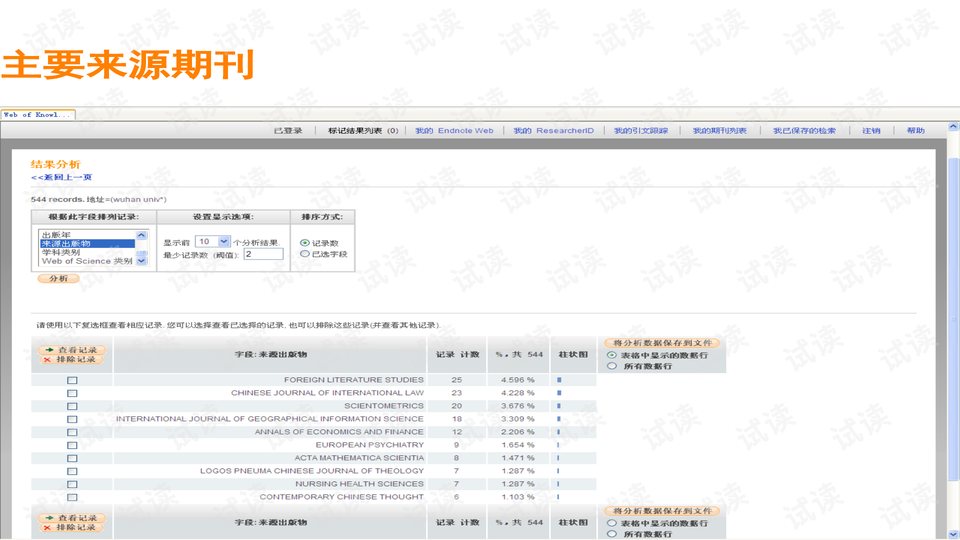Open 我的引文跟踪 link

click(x=641, y=130)
